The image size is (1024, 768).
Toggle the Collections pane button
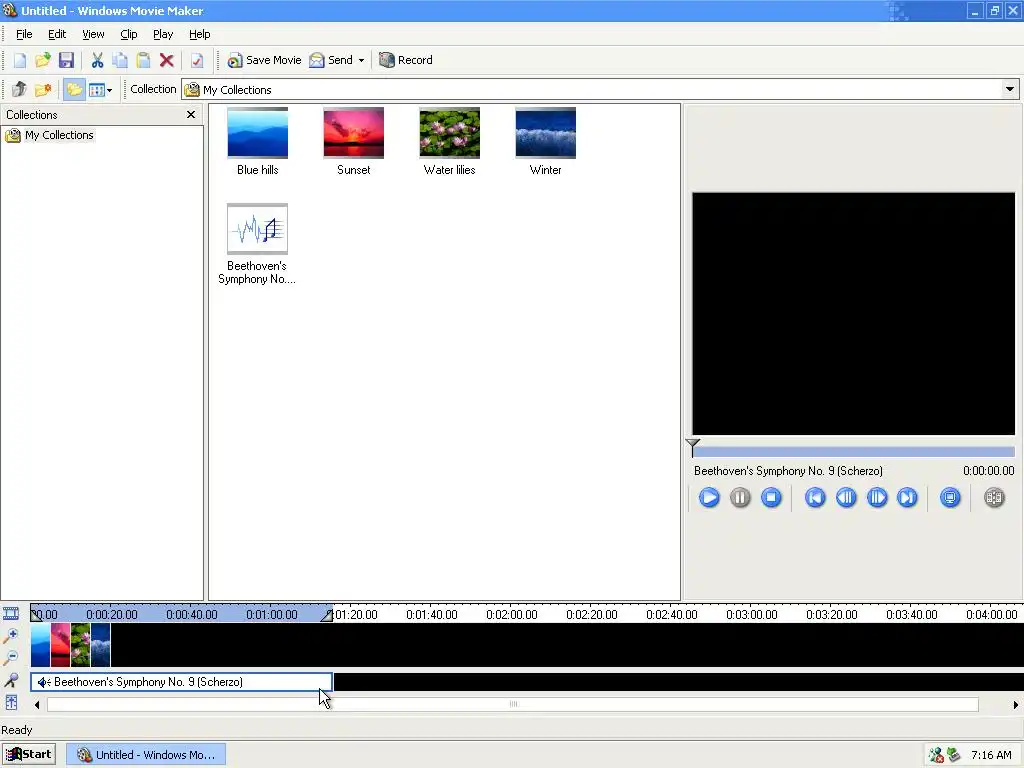click(74, 89)
